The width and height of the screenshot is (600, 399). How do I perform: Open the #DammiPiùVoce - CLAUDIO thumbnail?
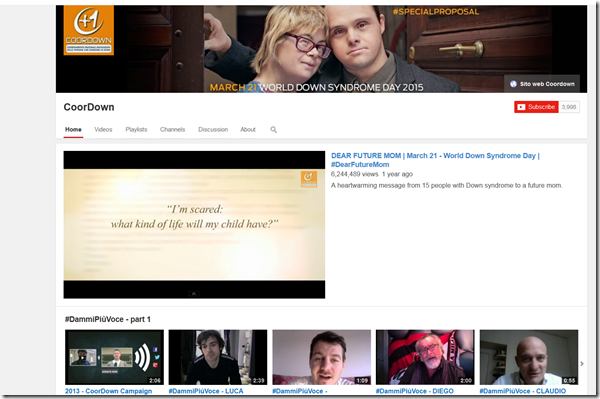pos(529,357)
